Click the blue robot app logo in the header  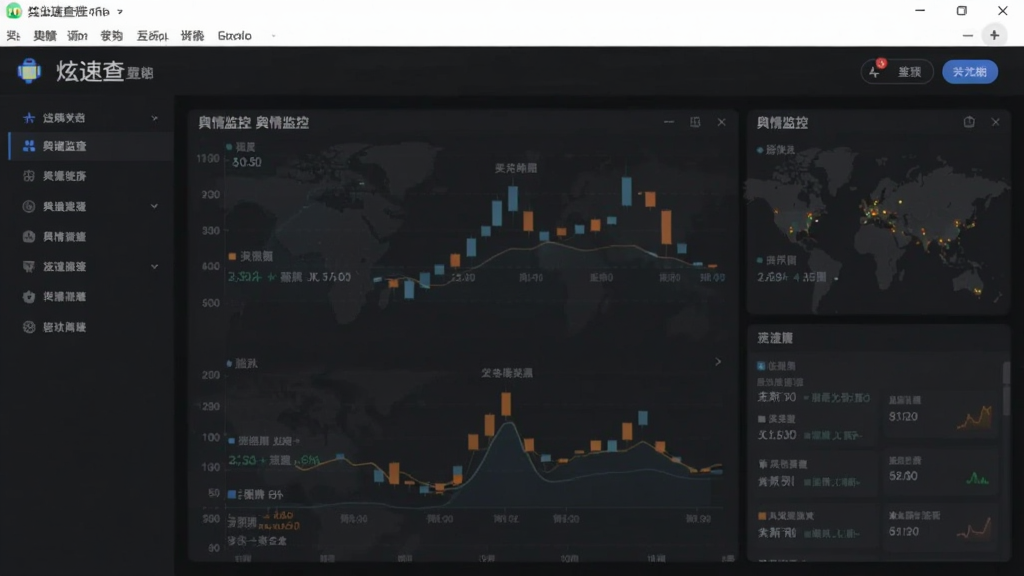(29, 71)
